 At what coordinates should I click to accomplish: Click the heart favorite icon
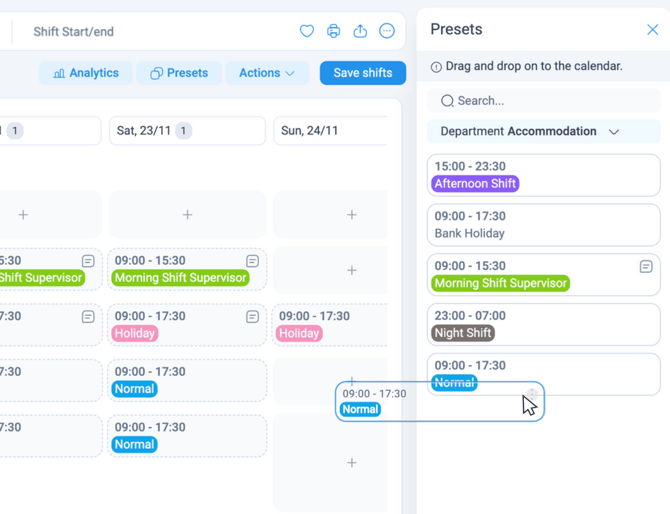[307, 31]
